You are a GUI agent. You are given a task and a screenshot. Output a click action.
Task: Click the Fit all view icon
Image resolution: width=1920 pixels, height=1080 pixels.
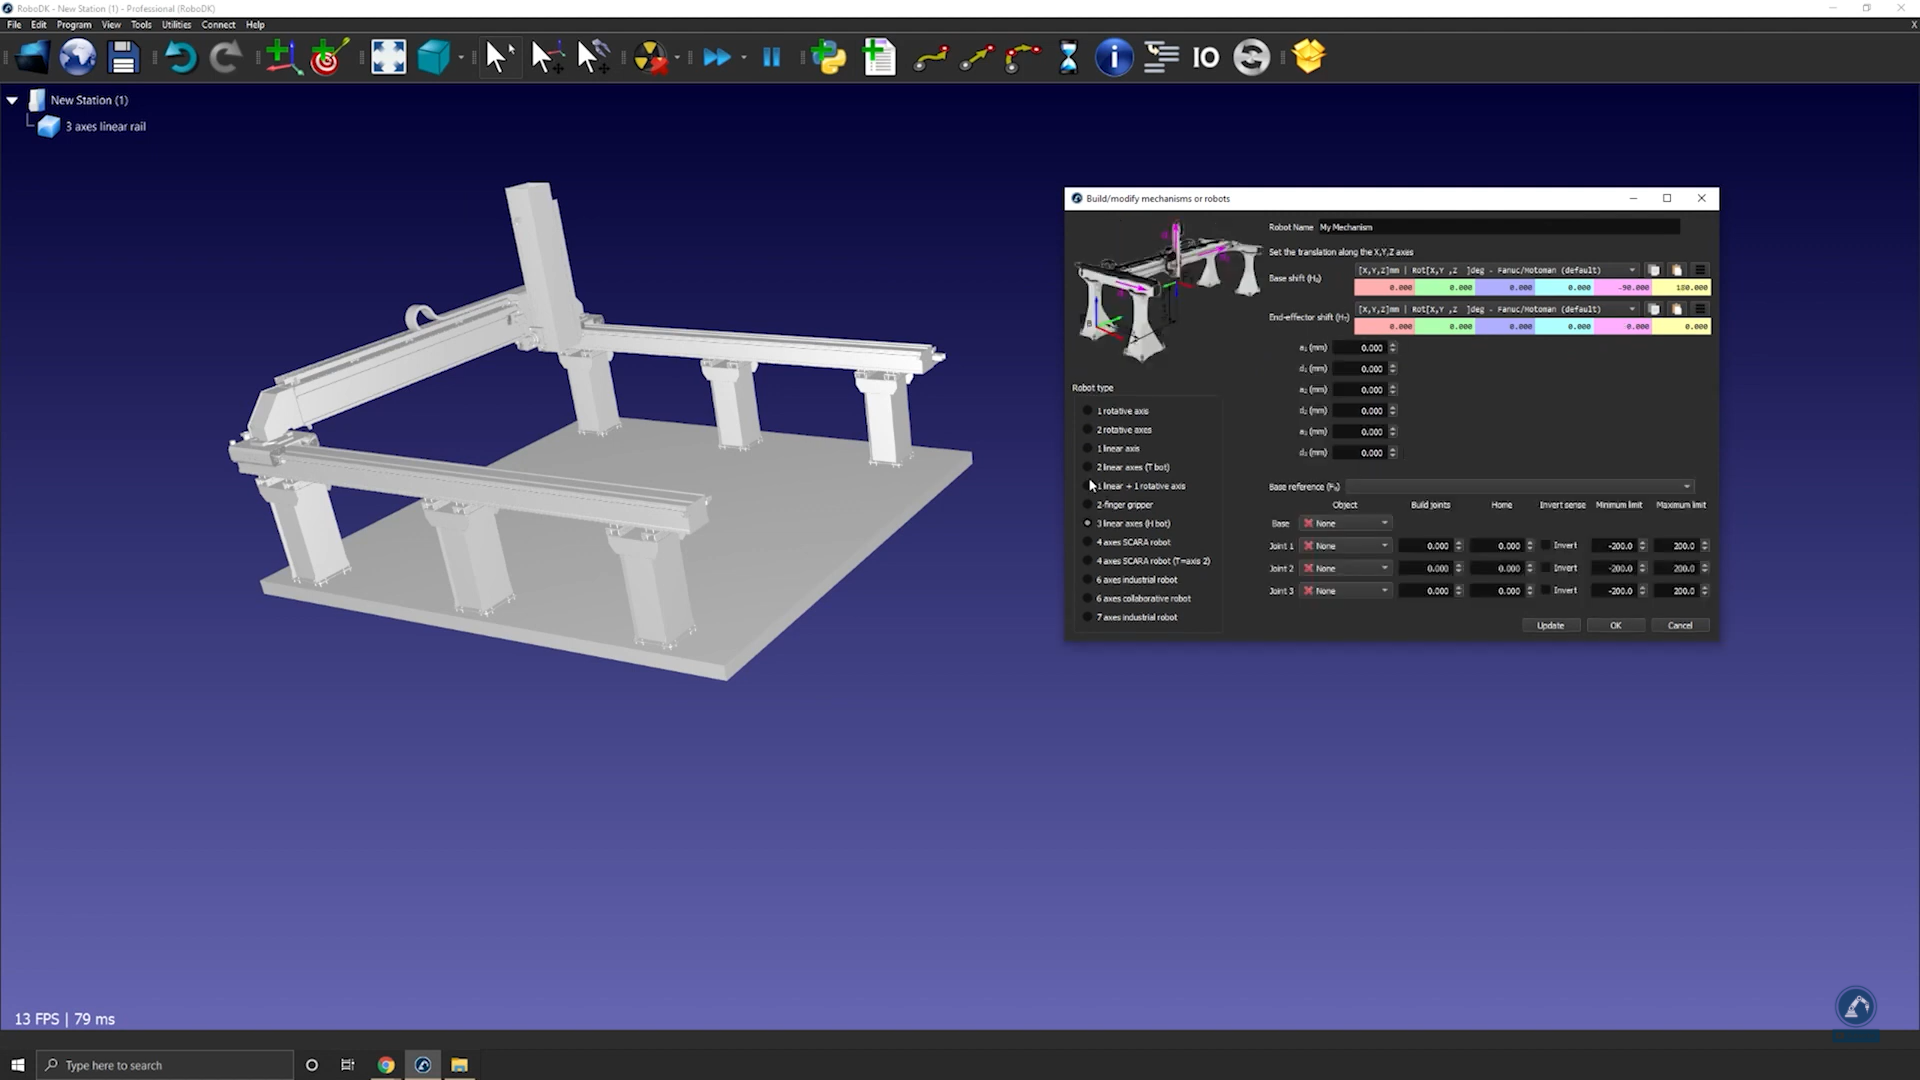(x=388, y=57)
